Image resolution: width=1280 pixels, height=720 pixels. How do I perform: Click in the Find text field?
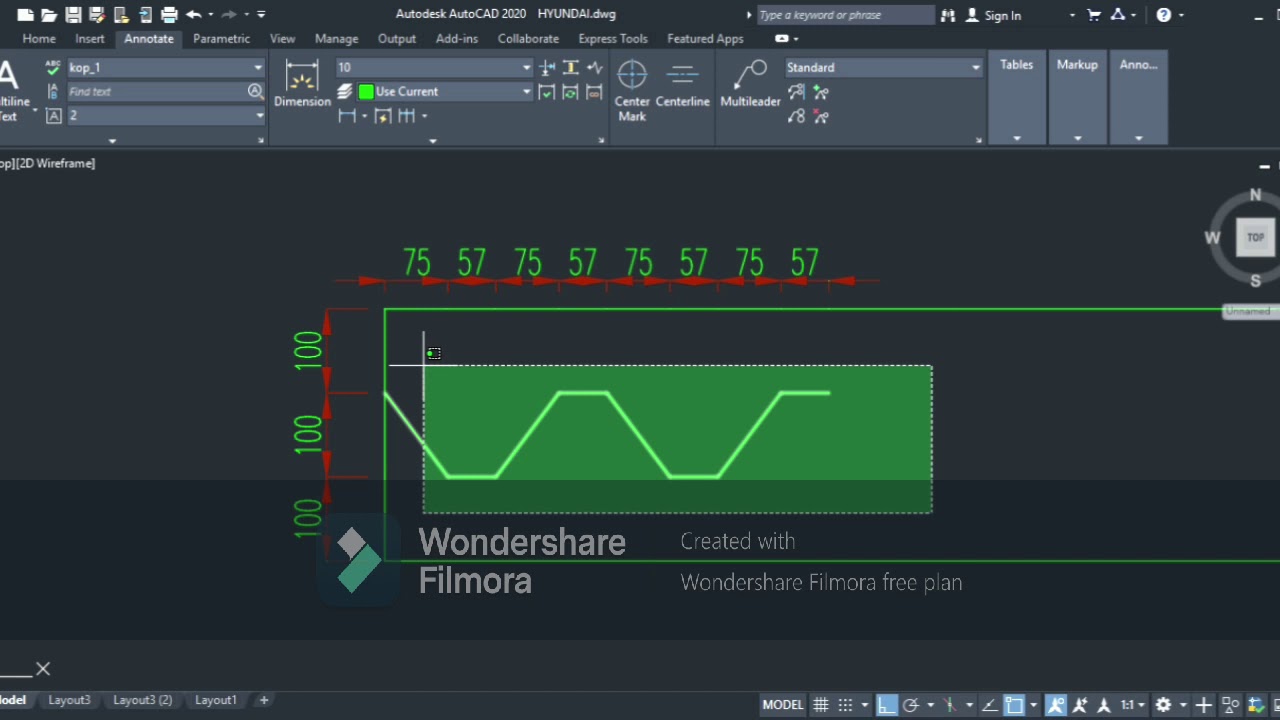point(156,91)
